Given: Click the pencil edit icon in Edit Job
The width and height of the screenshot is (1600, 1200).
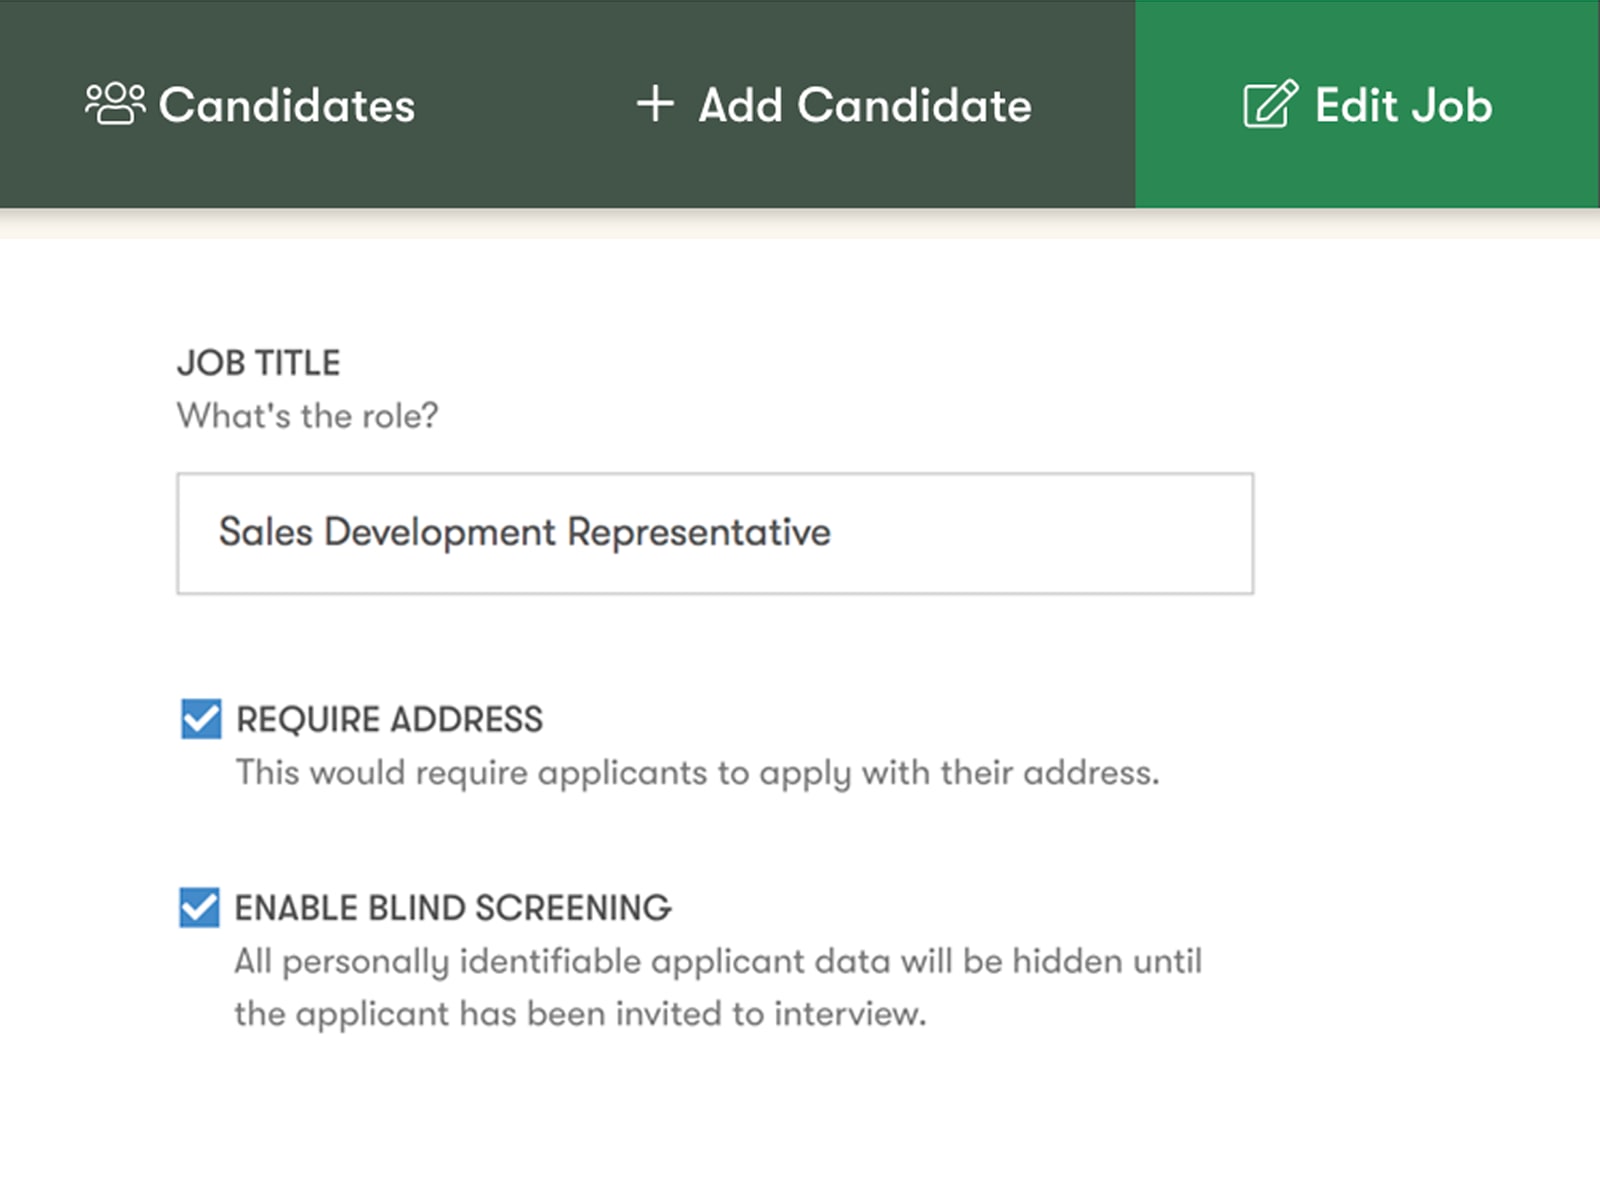Looking at the screenshot, I should coord(1270,104).
